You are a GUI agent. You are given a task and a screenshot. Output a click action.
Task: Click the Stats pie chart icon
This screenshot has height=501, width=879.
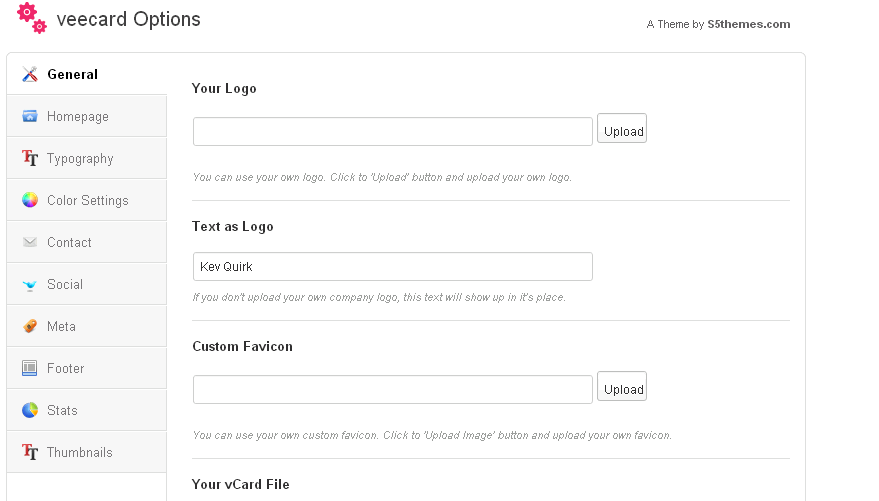[29, 410]
